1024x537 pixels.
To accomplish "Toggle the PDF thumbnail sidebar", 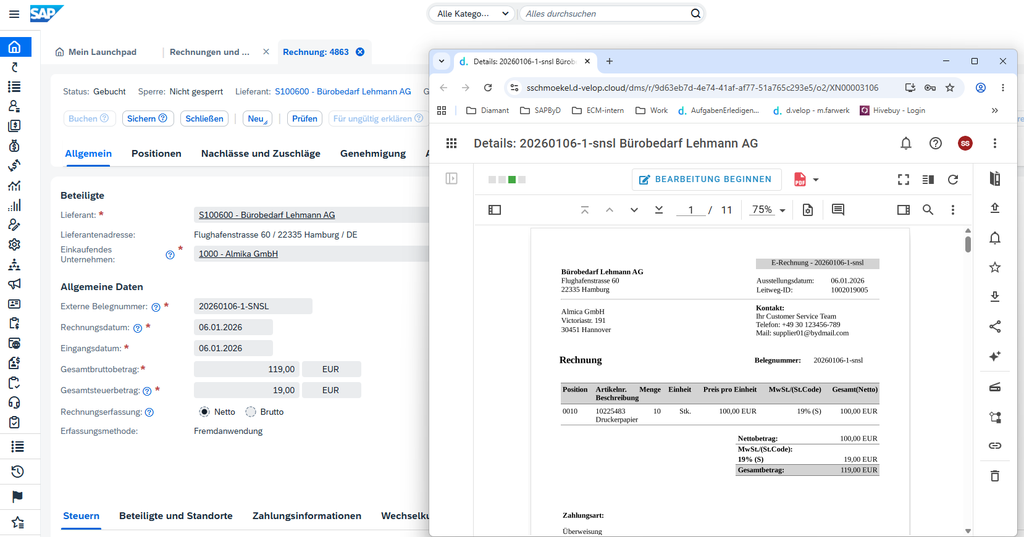I will tap(494, 210).
